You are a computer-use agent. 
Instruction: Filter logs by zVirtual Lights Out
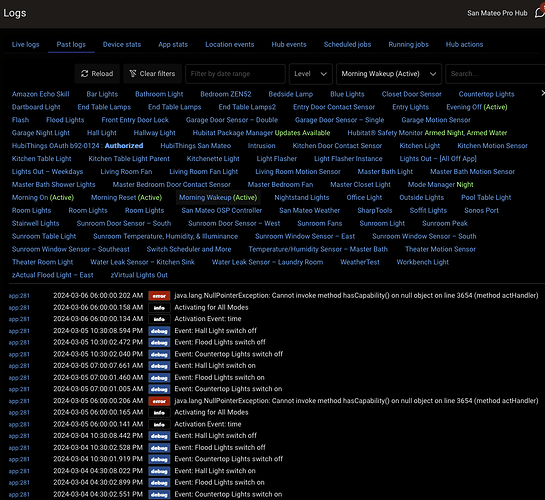click(x=139, y=275)
